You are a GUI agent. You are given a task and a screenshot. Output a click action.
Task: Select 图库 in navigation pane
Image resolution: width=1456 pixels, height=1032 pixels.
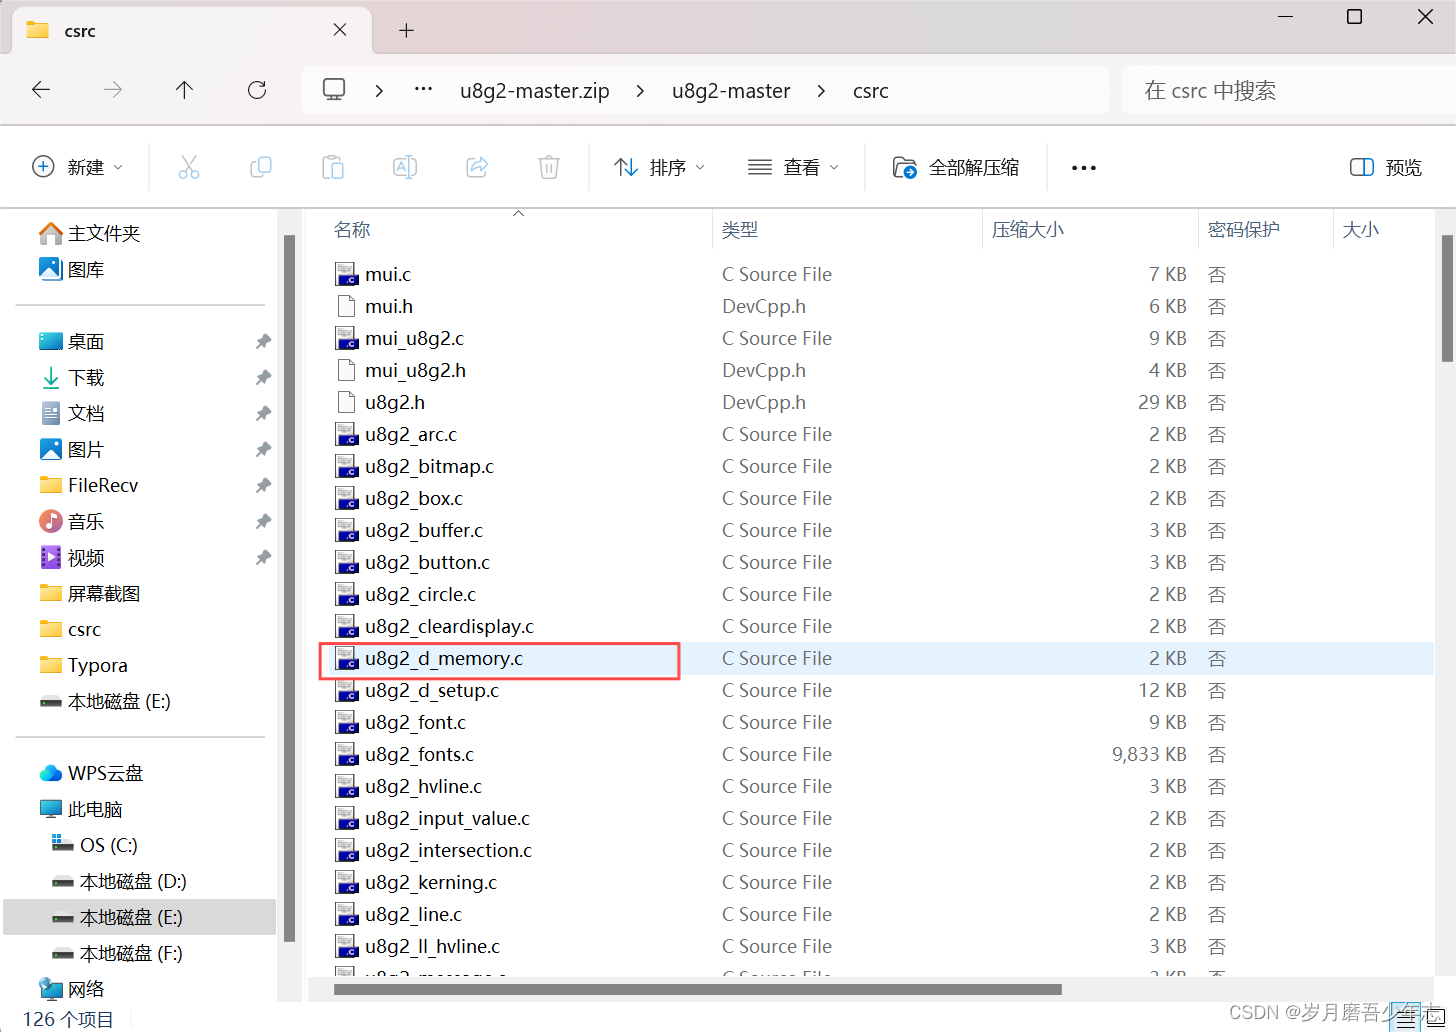[x=71, y=269]
